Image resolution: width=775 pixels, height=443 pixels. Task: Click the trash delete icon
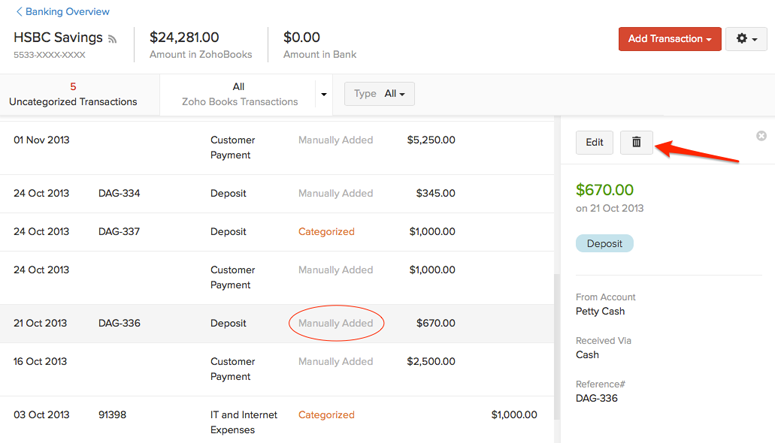(636, 142)
